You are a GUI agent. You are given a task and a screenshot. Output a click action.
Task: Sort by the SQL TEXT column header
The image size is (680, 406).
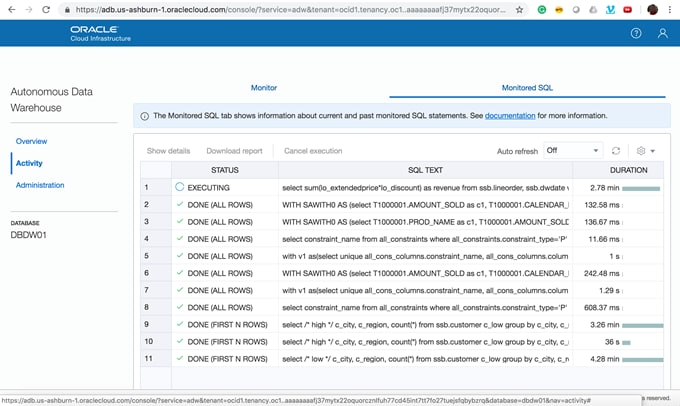pos(425,170)
